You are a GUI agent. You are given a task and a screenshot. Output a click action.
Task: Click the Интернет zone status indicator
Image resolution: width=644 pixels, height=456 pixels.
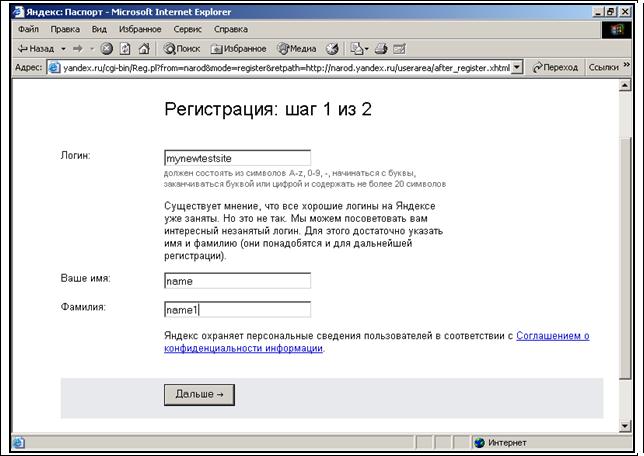(500, 443)
